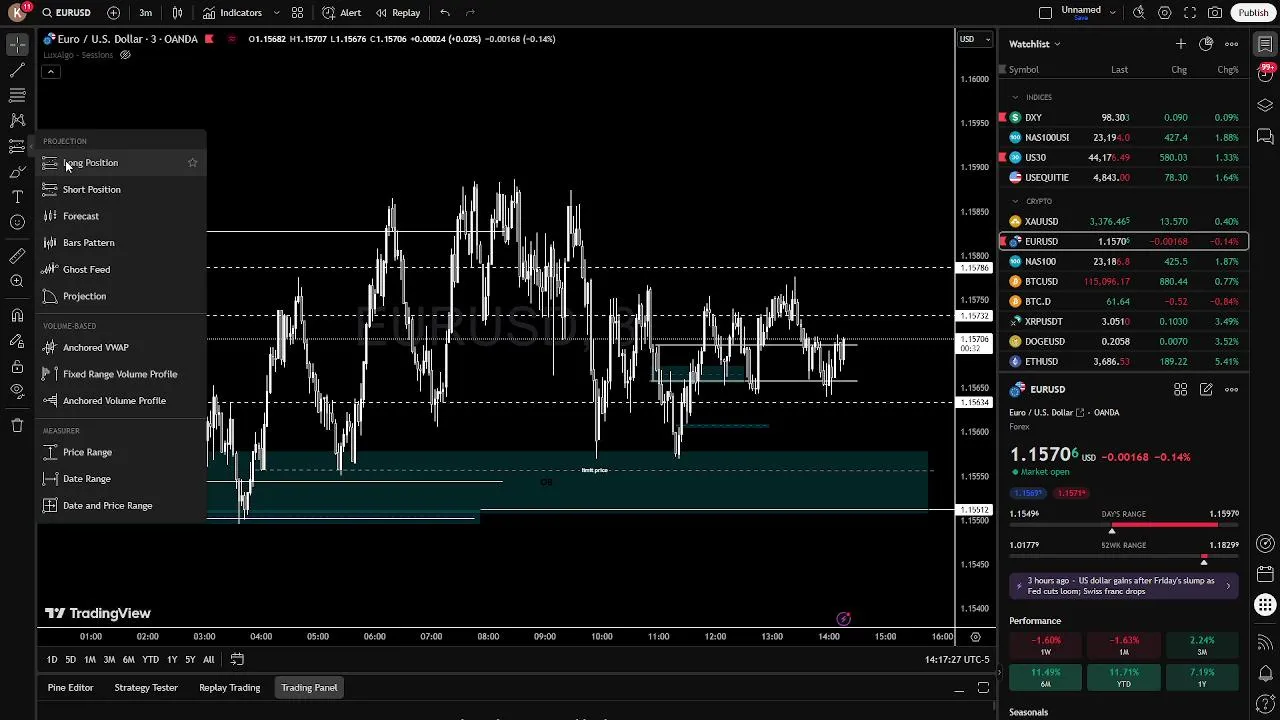This screenshot has height=720, width=1280.
Task: Add a symbol to compare with plus icon
Action: (113, 13)
